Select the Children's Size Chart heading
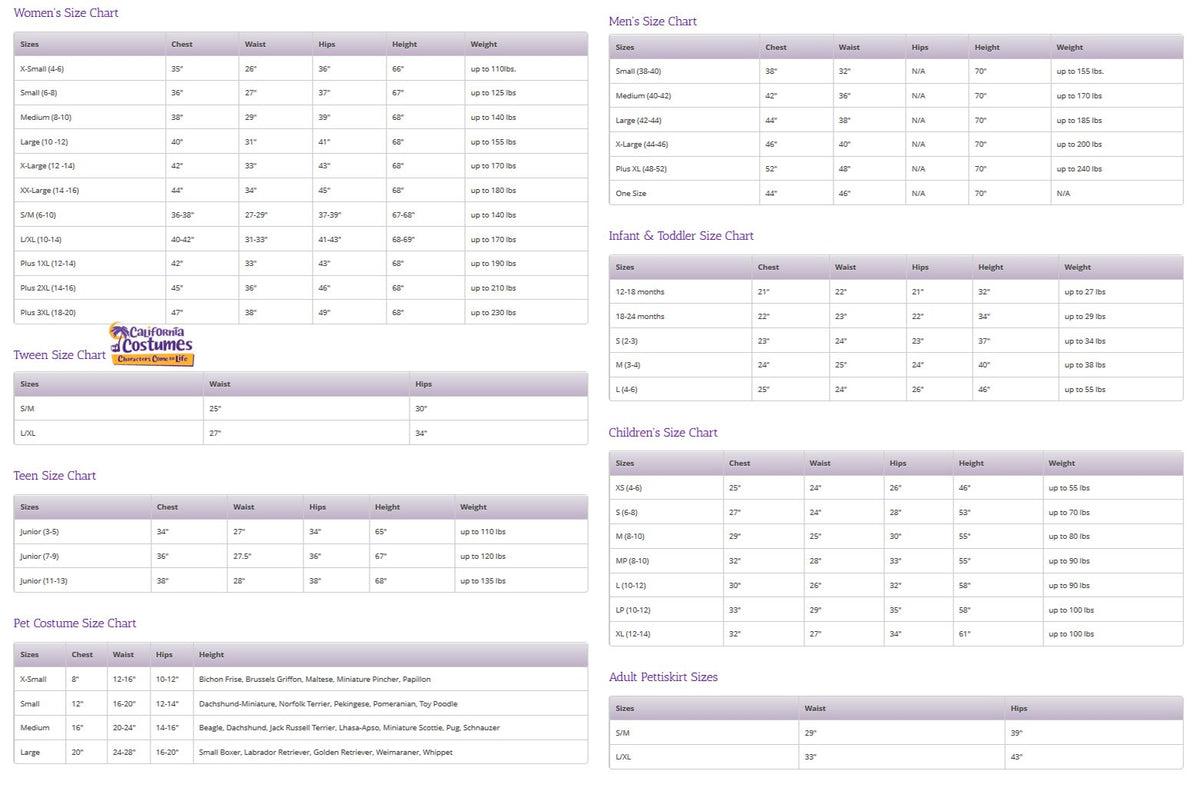Screen dimensions: 1200x791 (664, 433)
